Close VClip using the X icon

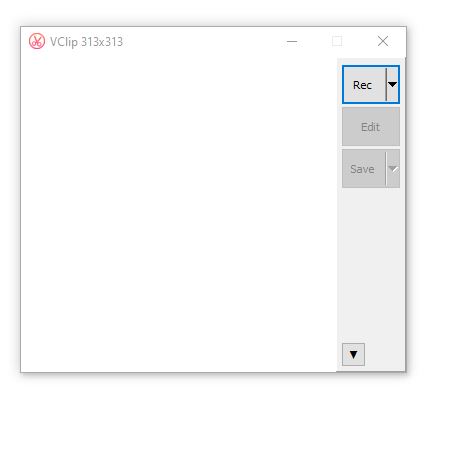383,41
